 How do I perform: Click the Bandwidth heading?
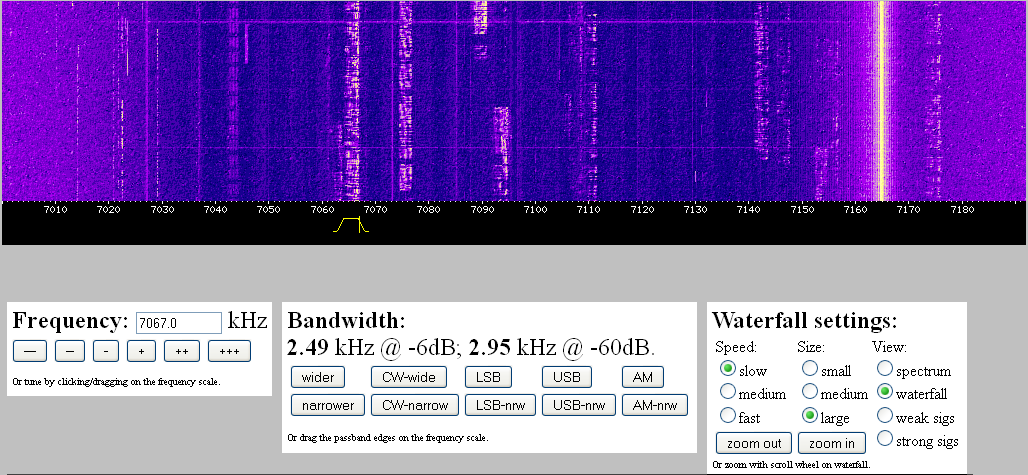pos(346,321)
